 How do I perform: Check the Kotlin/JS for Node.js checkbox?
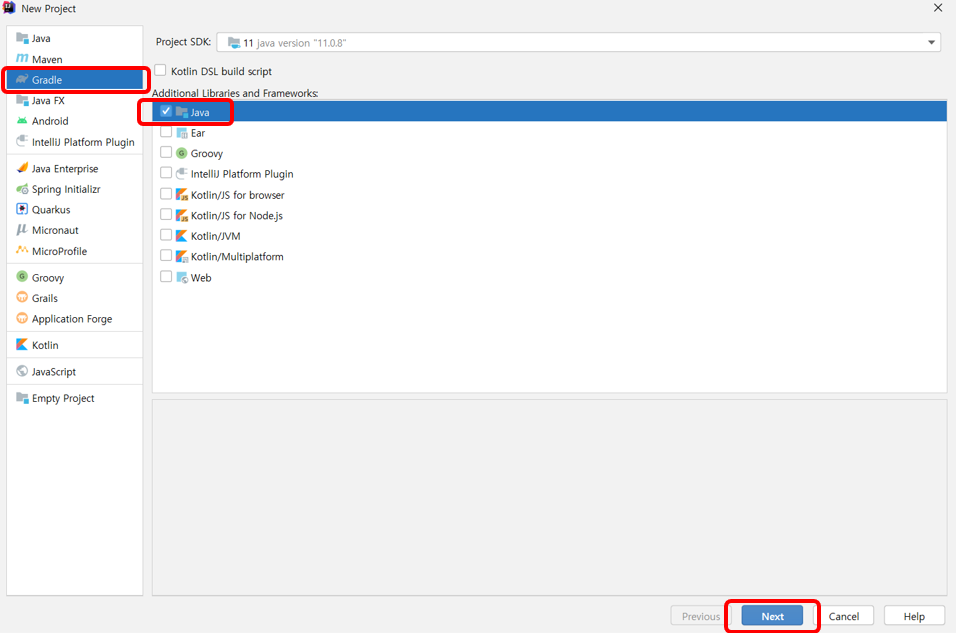coord(166,215)
